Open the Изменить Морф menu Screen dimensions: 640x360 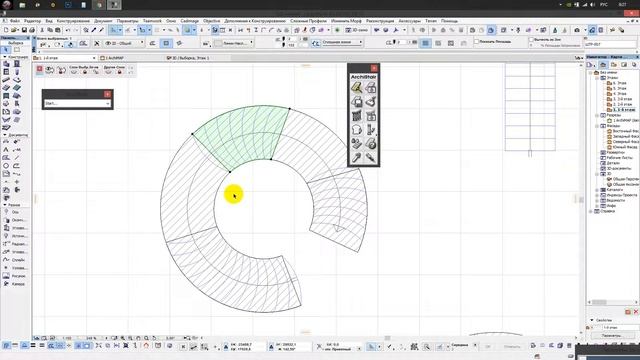346,21
